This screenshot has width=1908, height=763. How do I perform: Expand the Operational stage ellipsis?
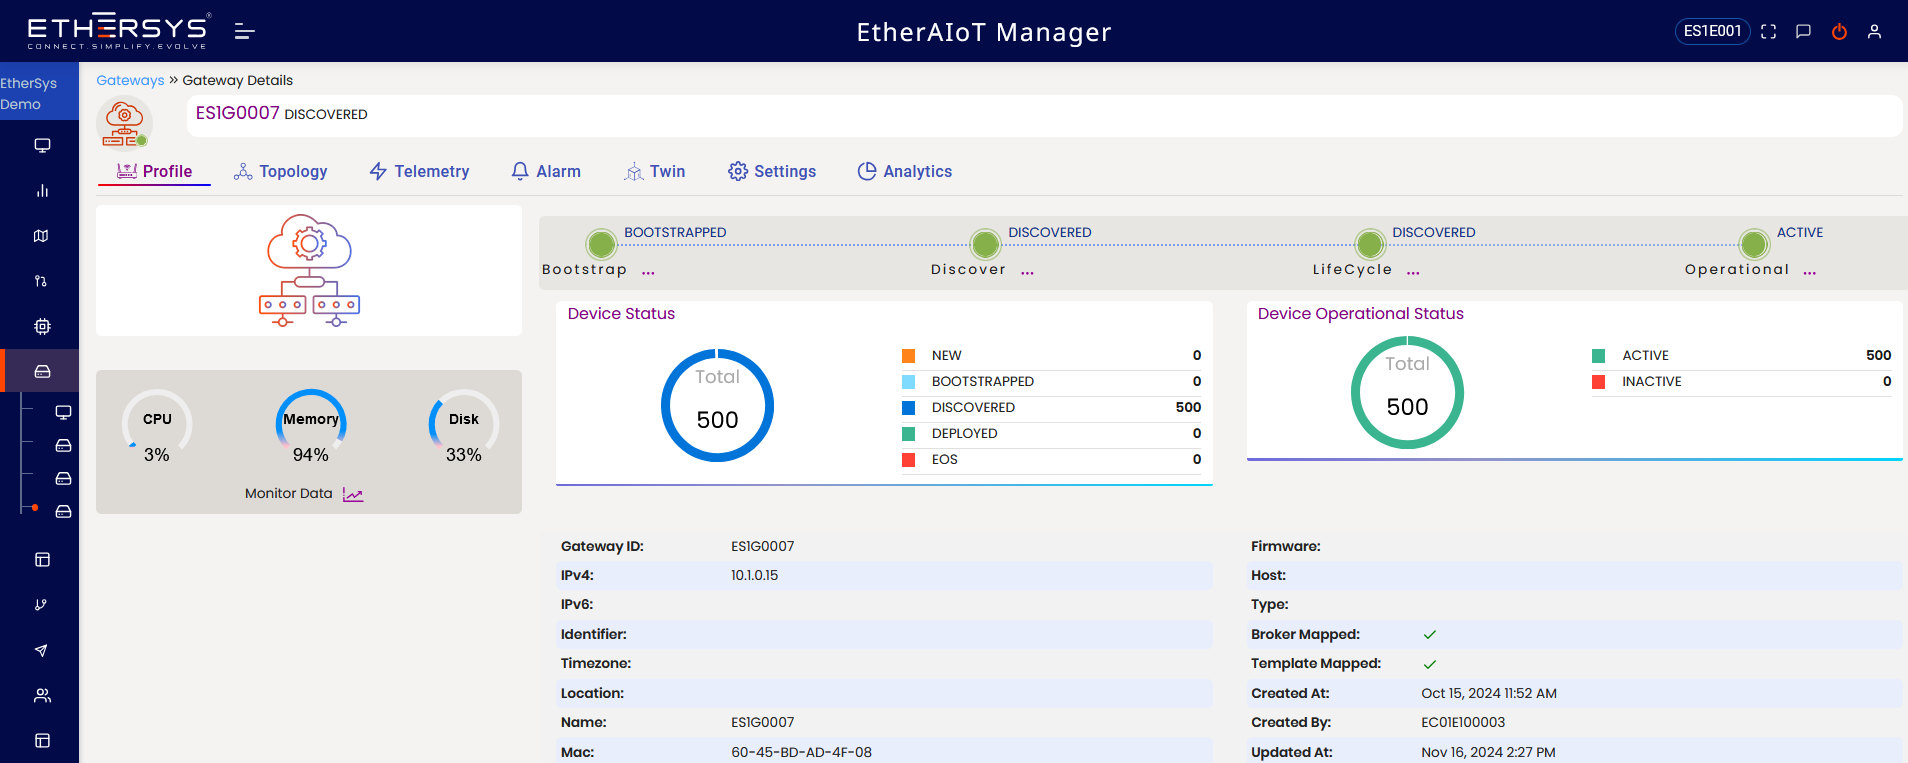1810,271
